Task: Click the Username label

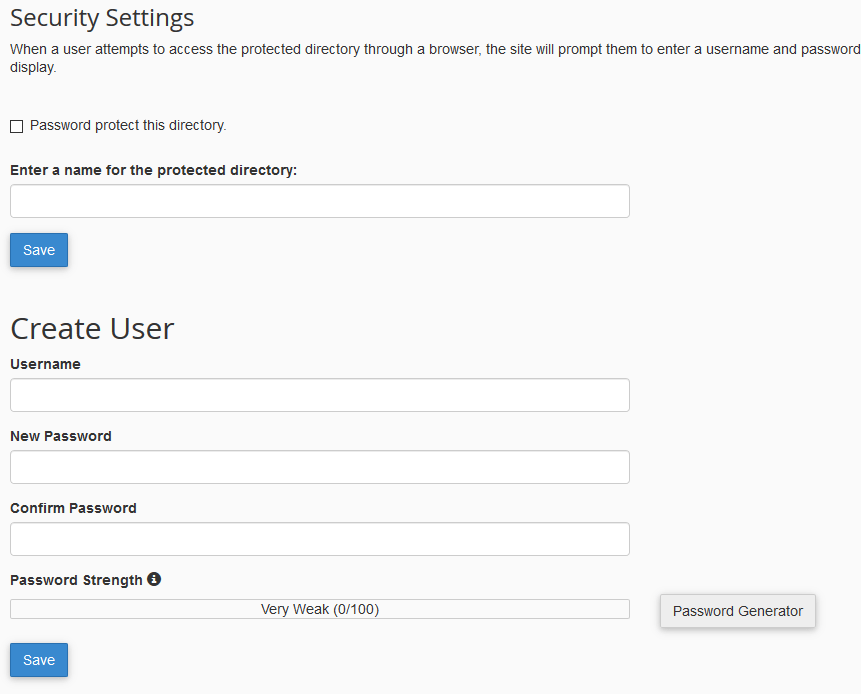Action: [x=45, y=364]
